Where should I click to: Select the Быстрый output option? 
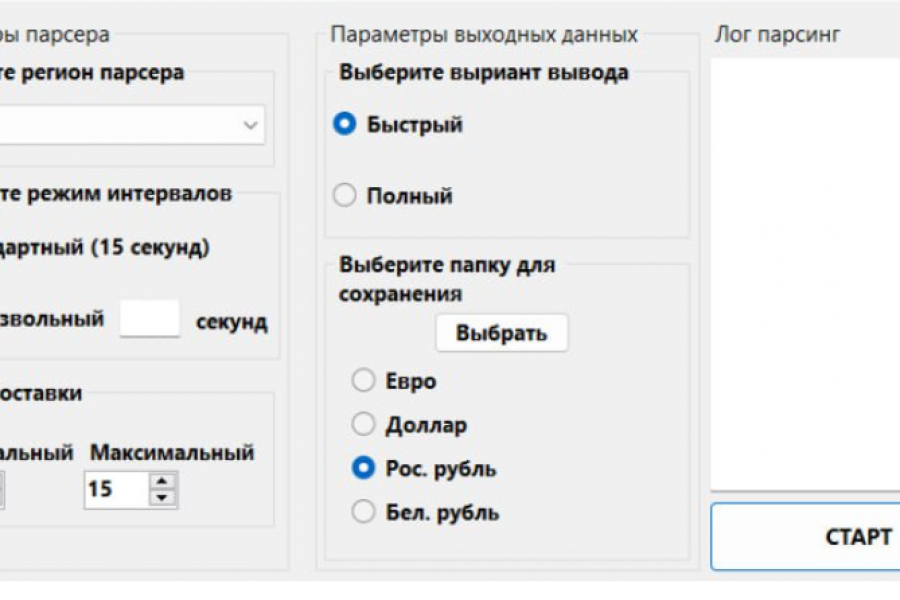(345, 125)
